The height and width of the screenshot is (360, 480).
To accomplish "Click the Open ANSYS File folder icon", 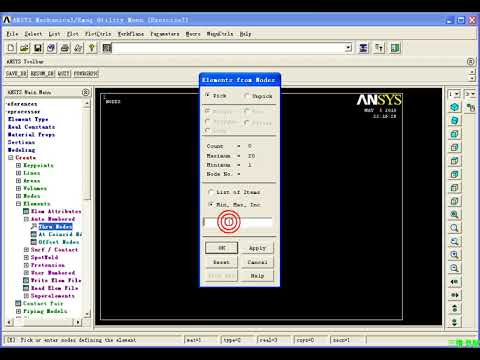I will 24,48.
